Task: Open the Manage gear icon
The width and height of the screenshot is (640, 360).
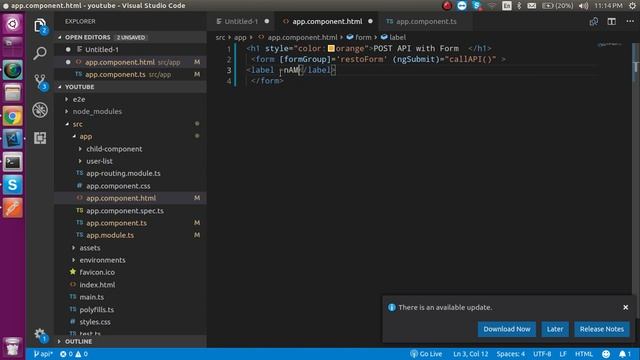Action: pos(40,335)
